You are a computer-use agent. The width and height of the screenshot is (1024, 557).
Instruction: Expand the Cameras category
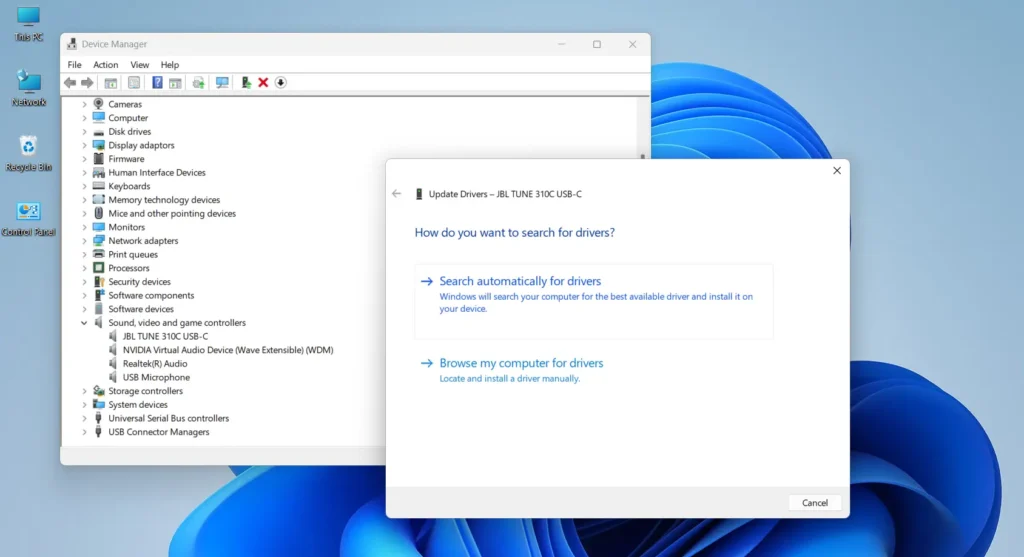pos(84,104)
